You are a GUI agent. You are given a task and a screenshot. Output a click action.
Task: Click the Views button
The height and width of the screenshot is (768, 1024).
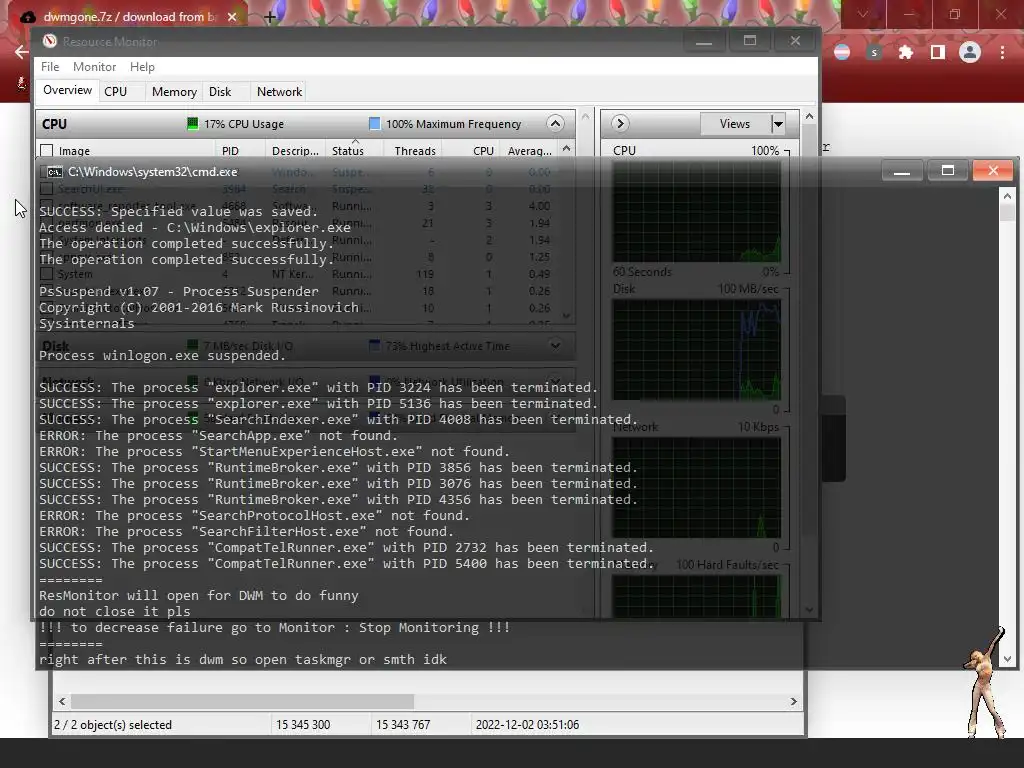tap(735, 123)
